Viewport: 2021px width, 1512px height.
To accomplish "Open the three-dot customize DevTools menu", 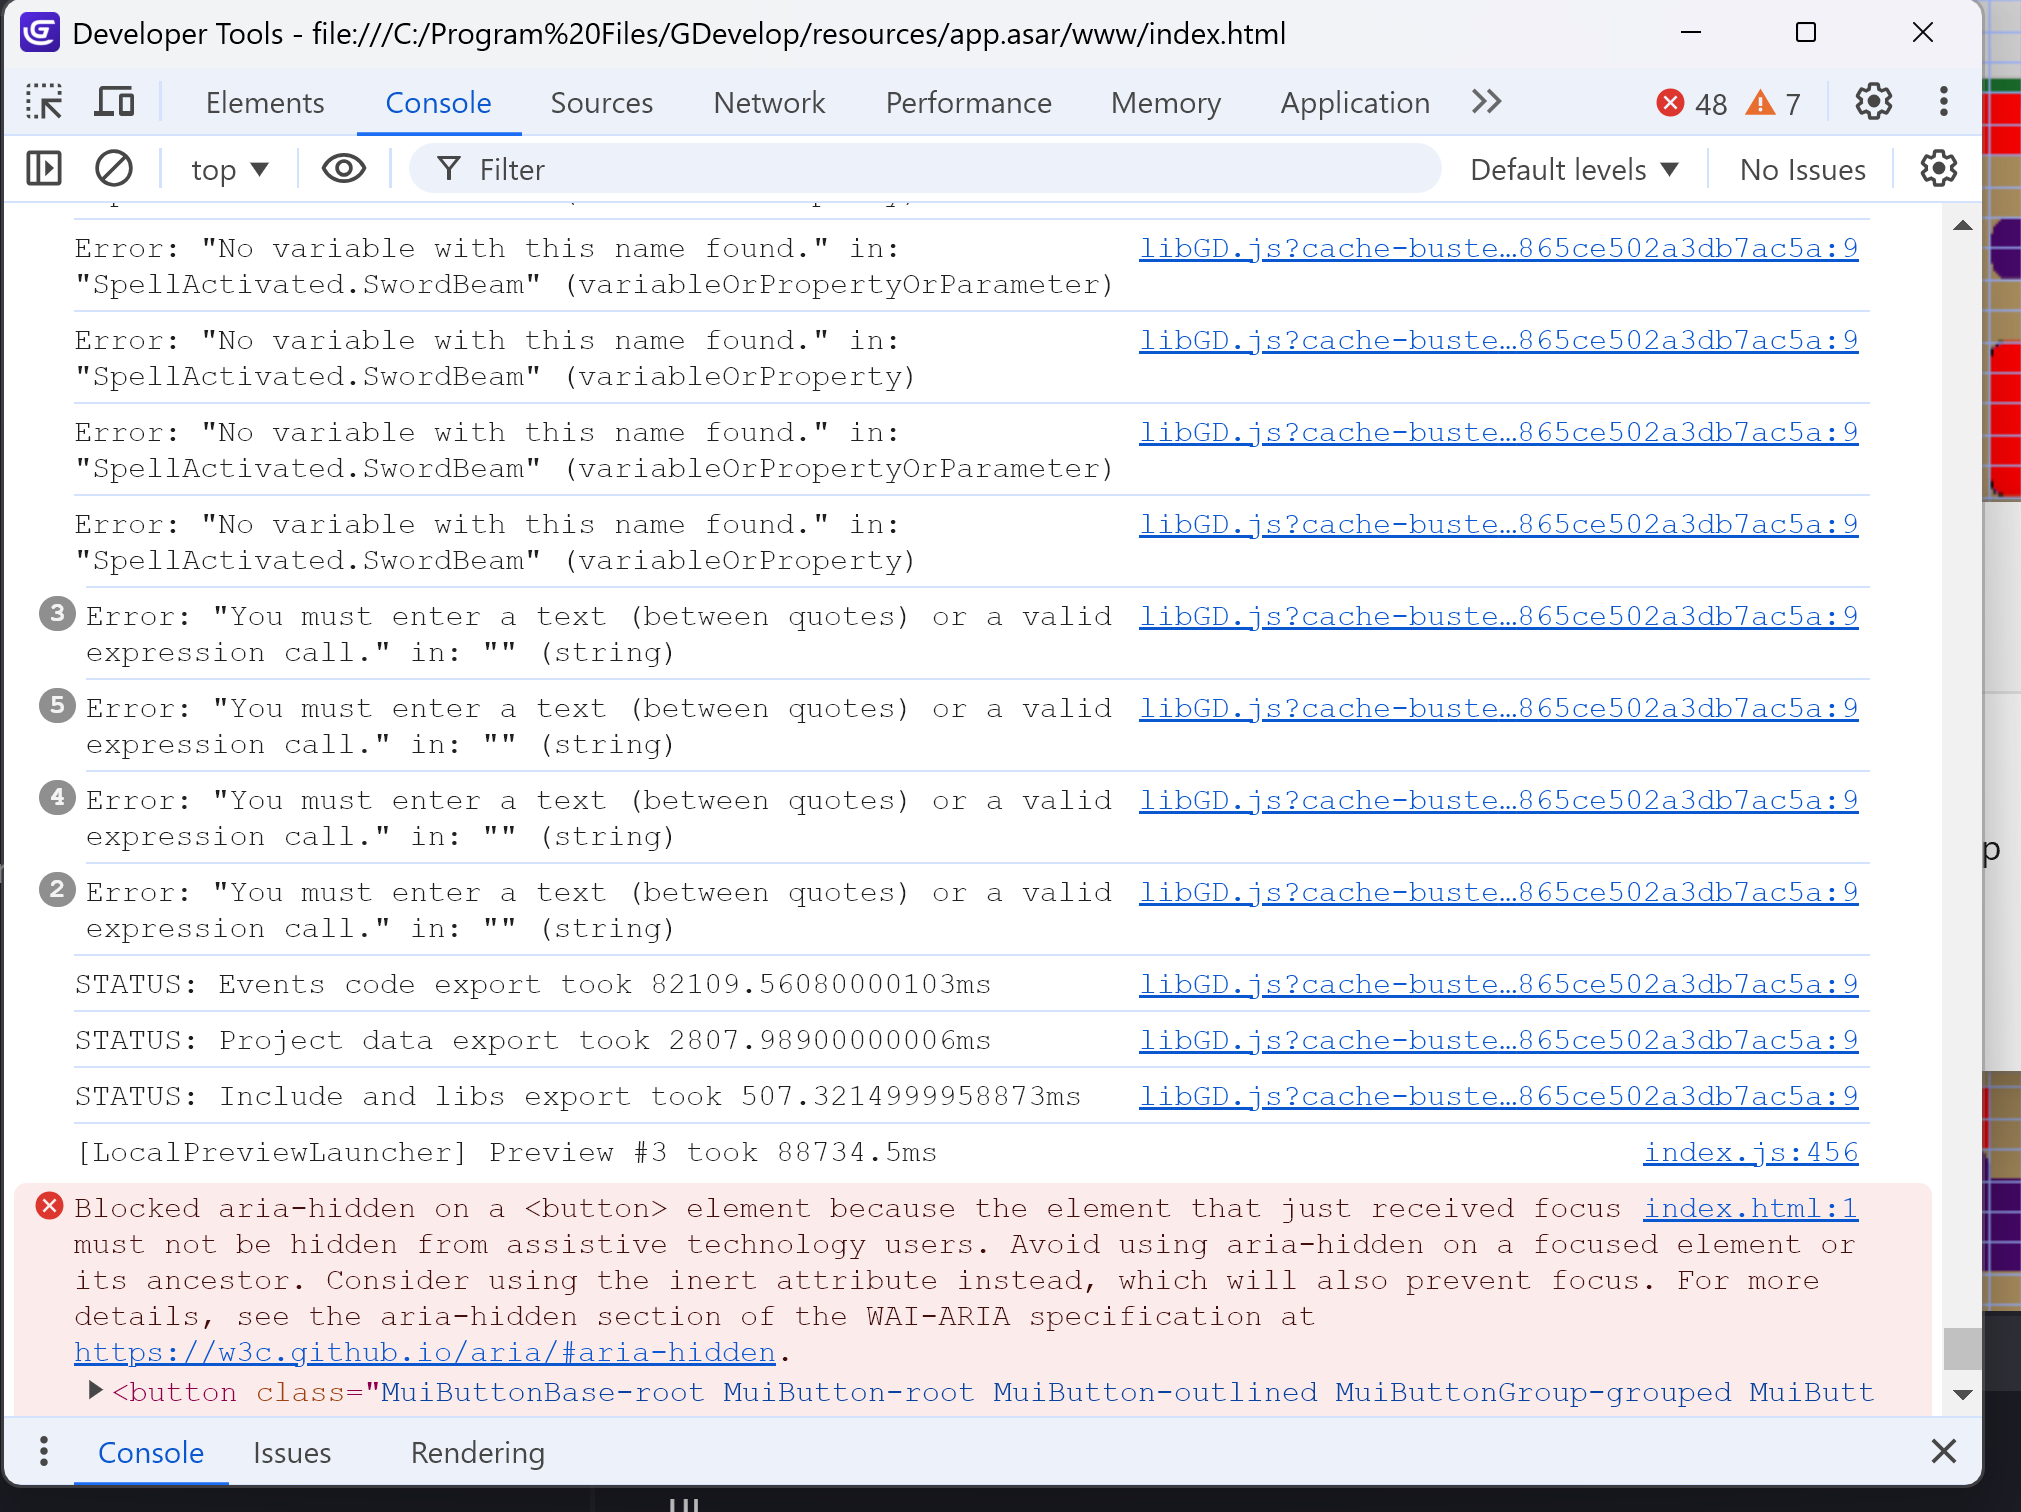I will 1943,102.
